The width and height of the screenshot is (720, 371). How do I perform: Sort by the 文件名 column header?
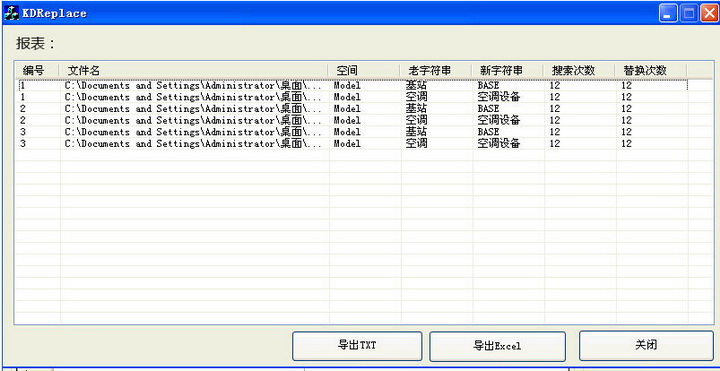194,71
